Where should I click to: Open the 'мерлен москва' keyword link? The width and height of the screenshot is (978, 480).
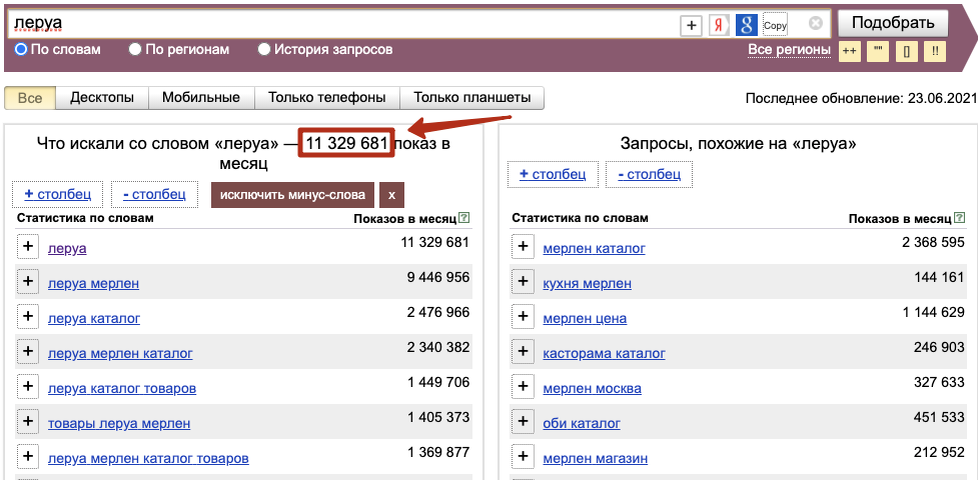[593, 388]
